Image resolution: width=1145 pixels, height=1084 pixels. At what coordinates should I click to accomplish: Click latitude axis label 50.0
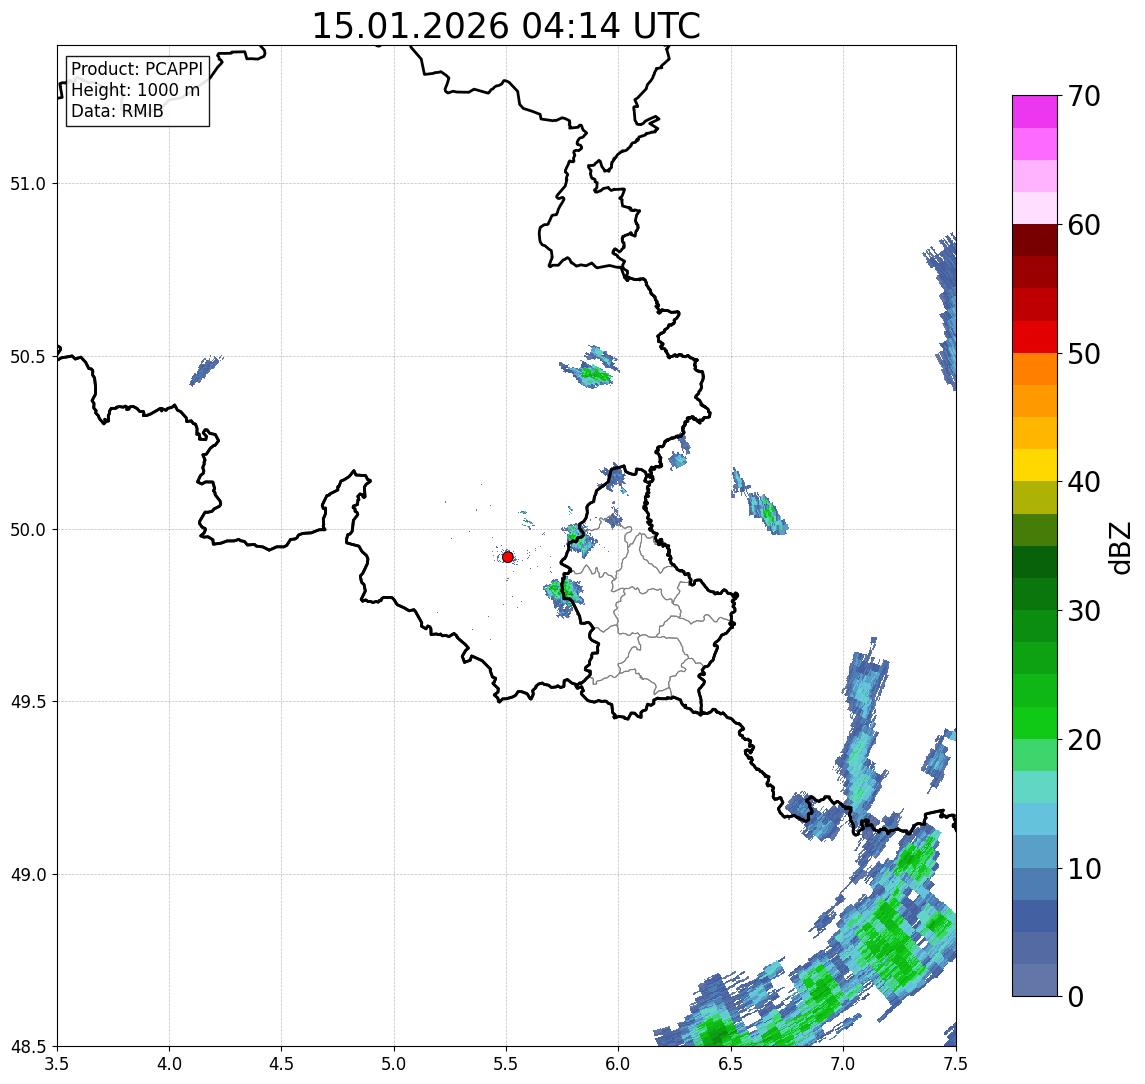tap(28, 530)
